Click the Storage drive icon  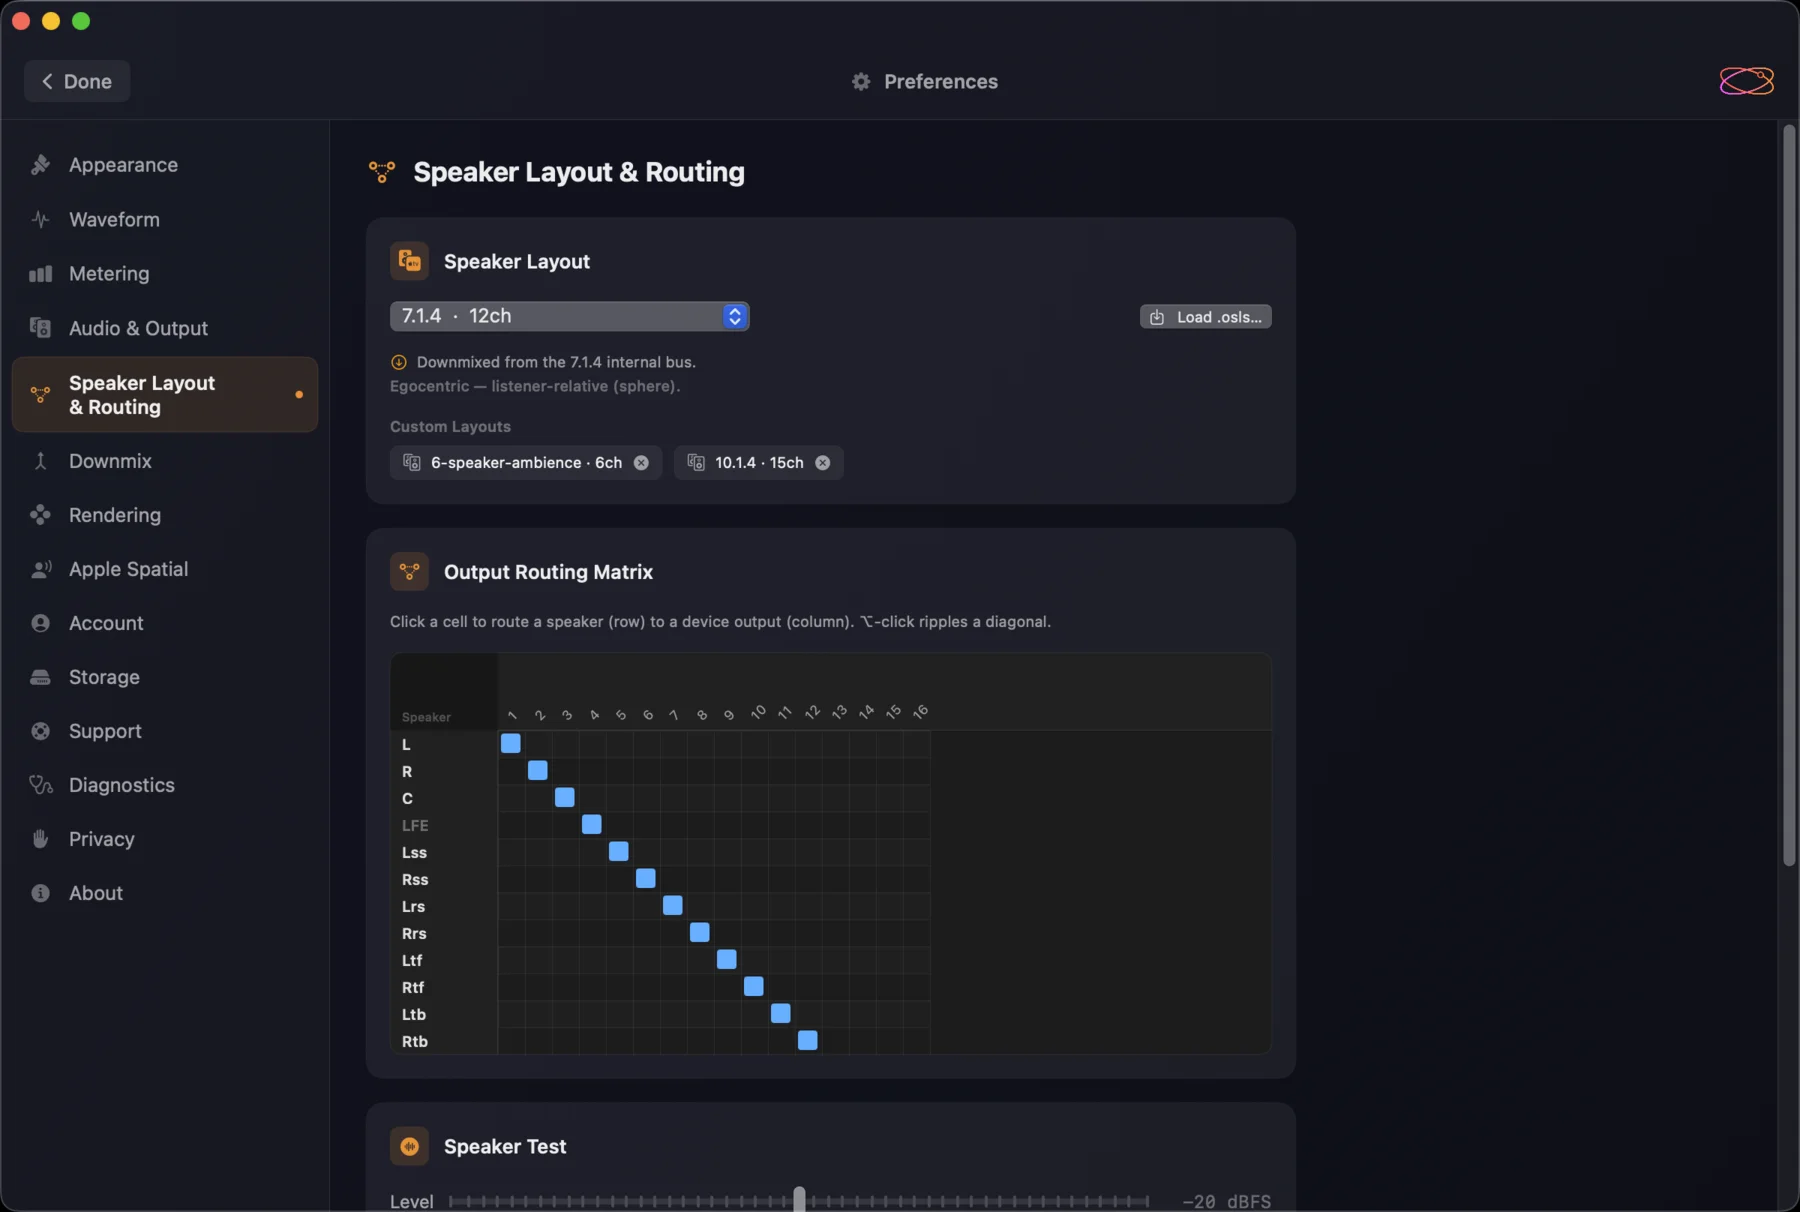(x=40, y=677)
